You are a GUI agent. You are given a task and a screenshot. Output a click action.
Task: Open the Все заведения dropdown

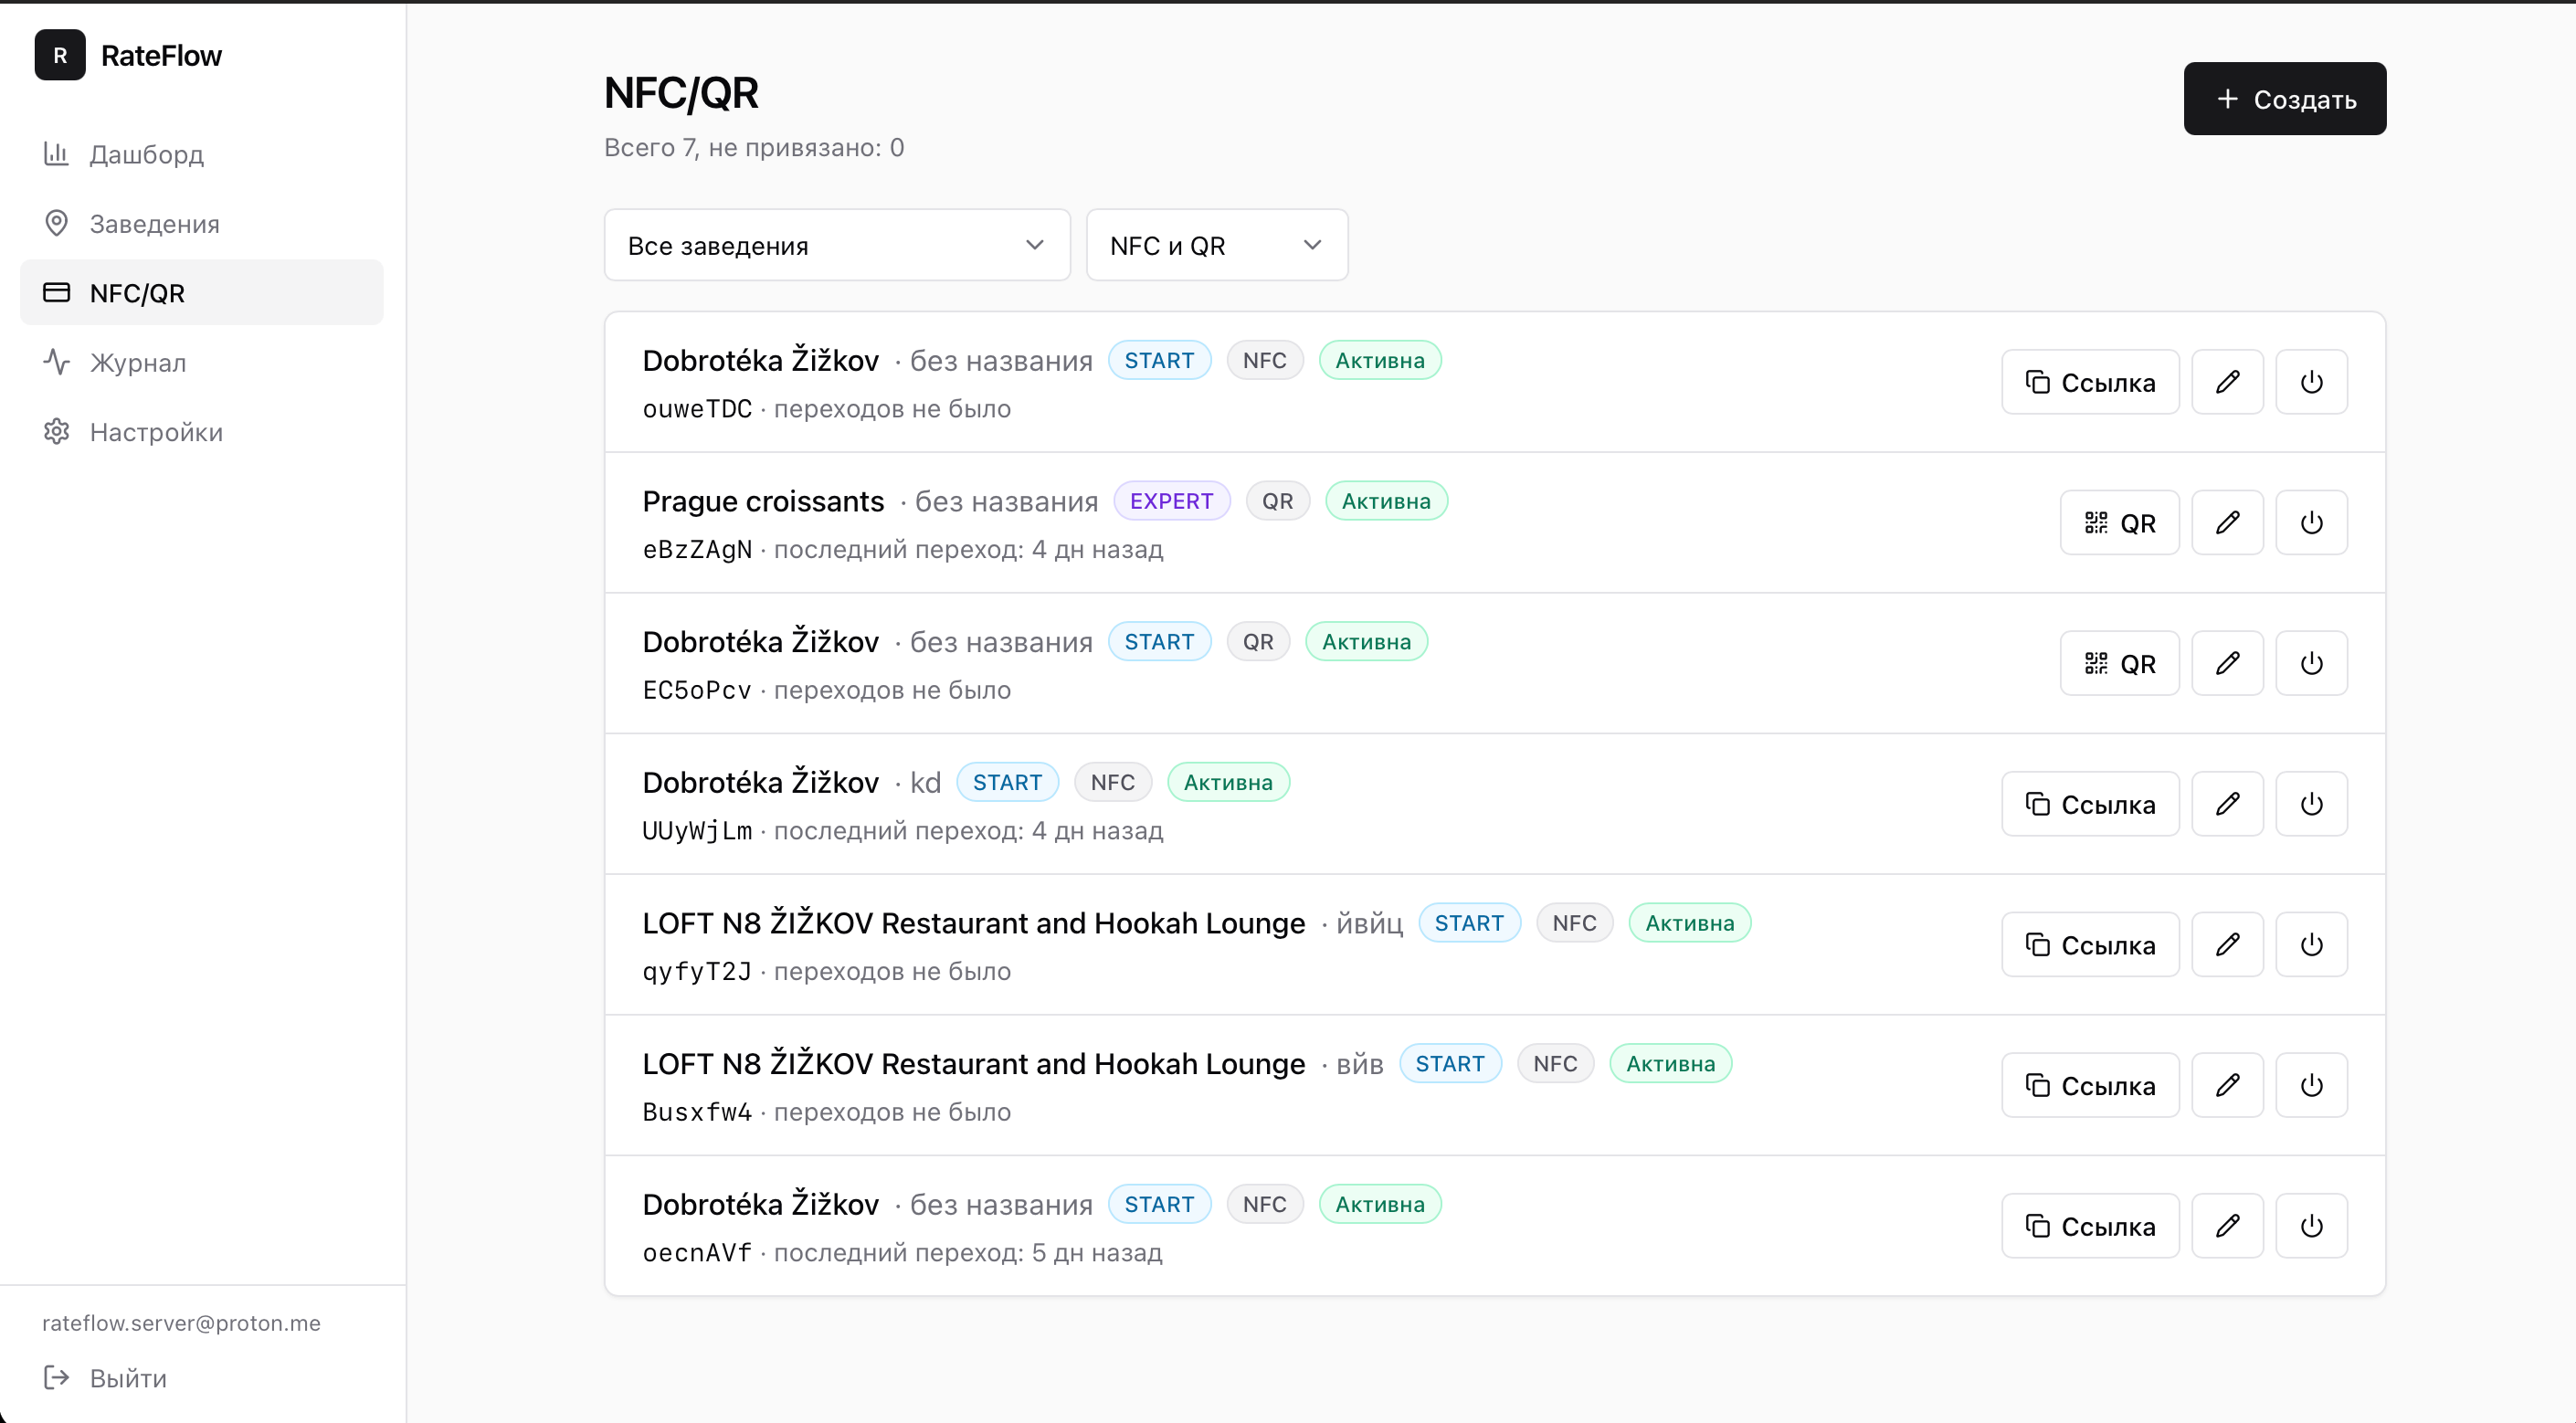(x=837, y=245)
